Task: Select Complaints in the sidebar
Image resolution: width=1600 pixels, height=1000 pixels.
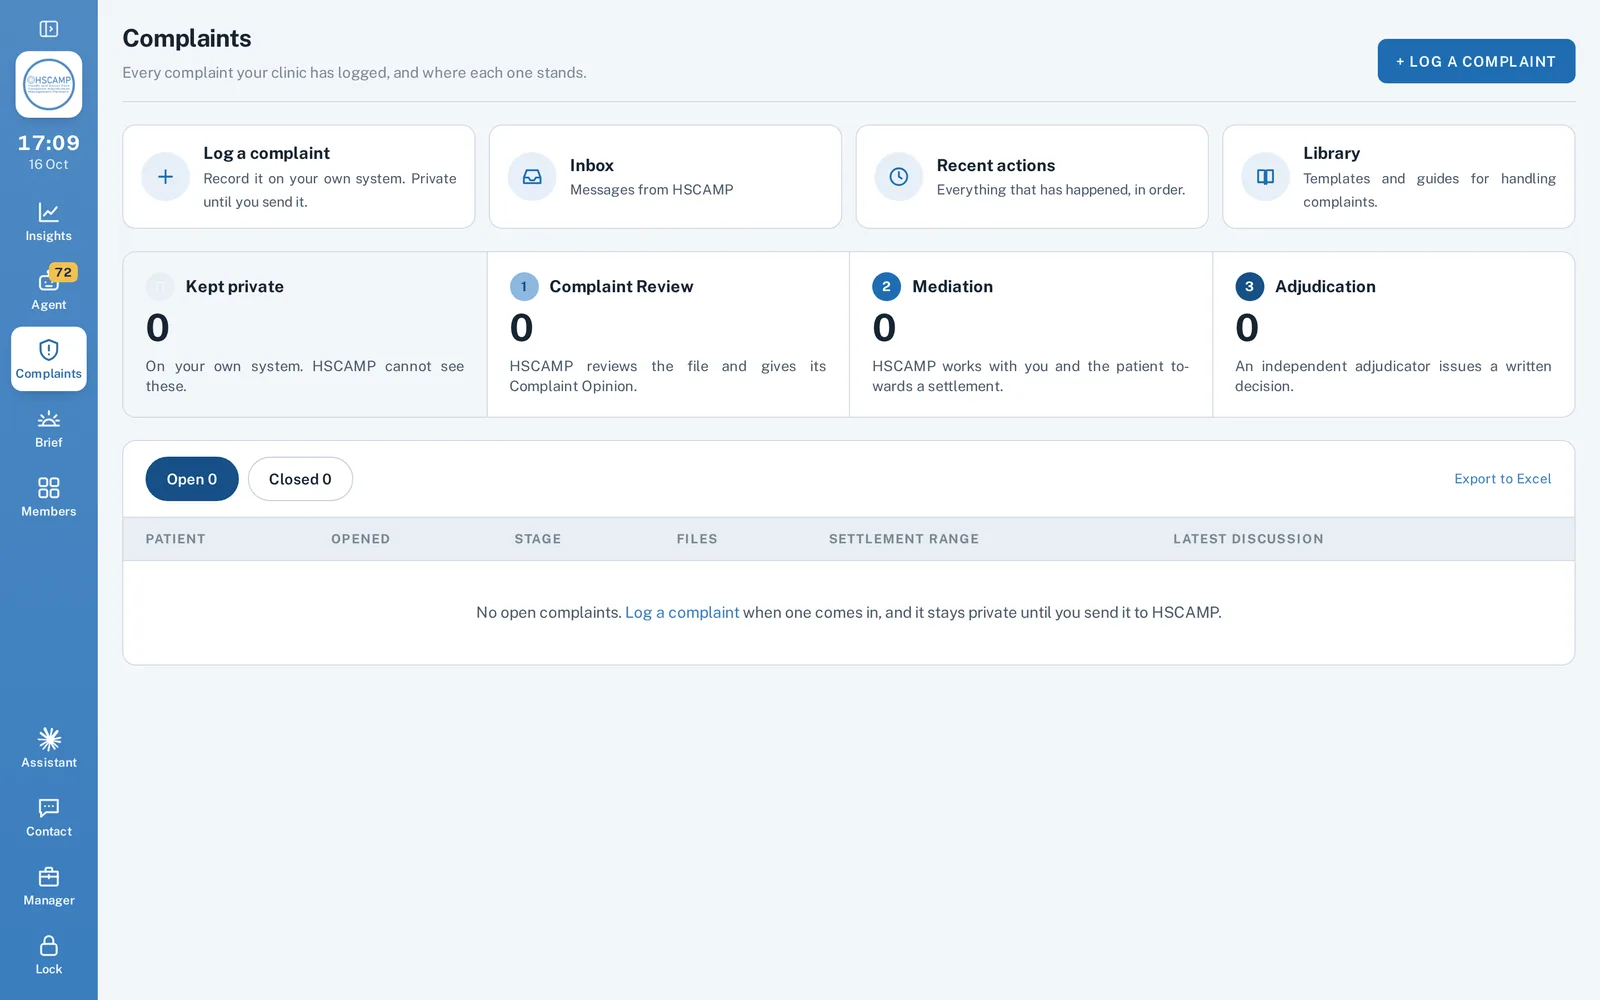Action: click(49, 359)
